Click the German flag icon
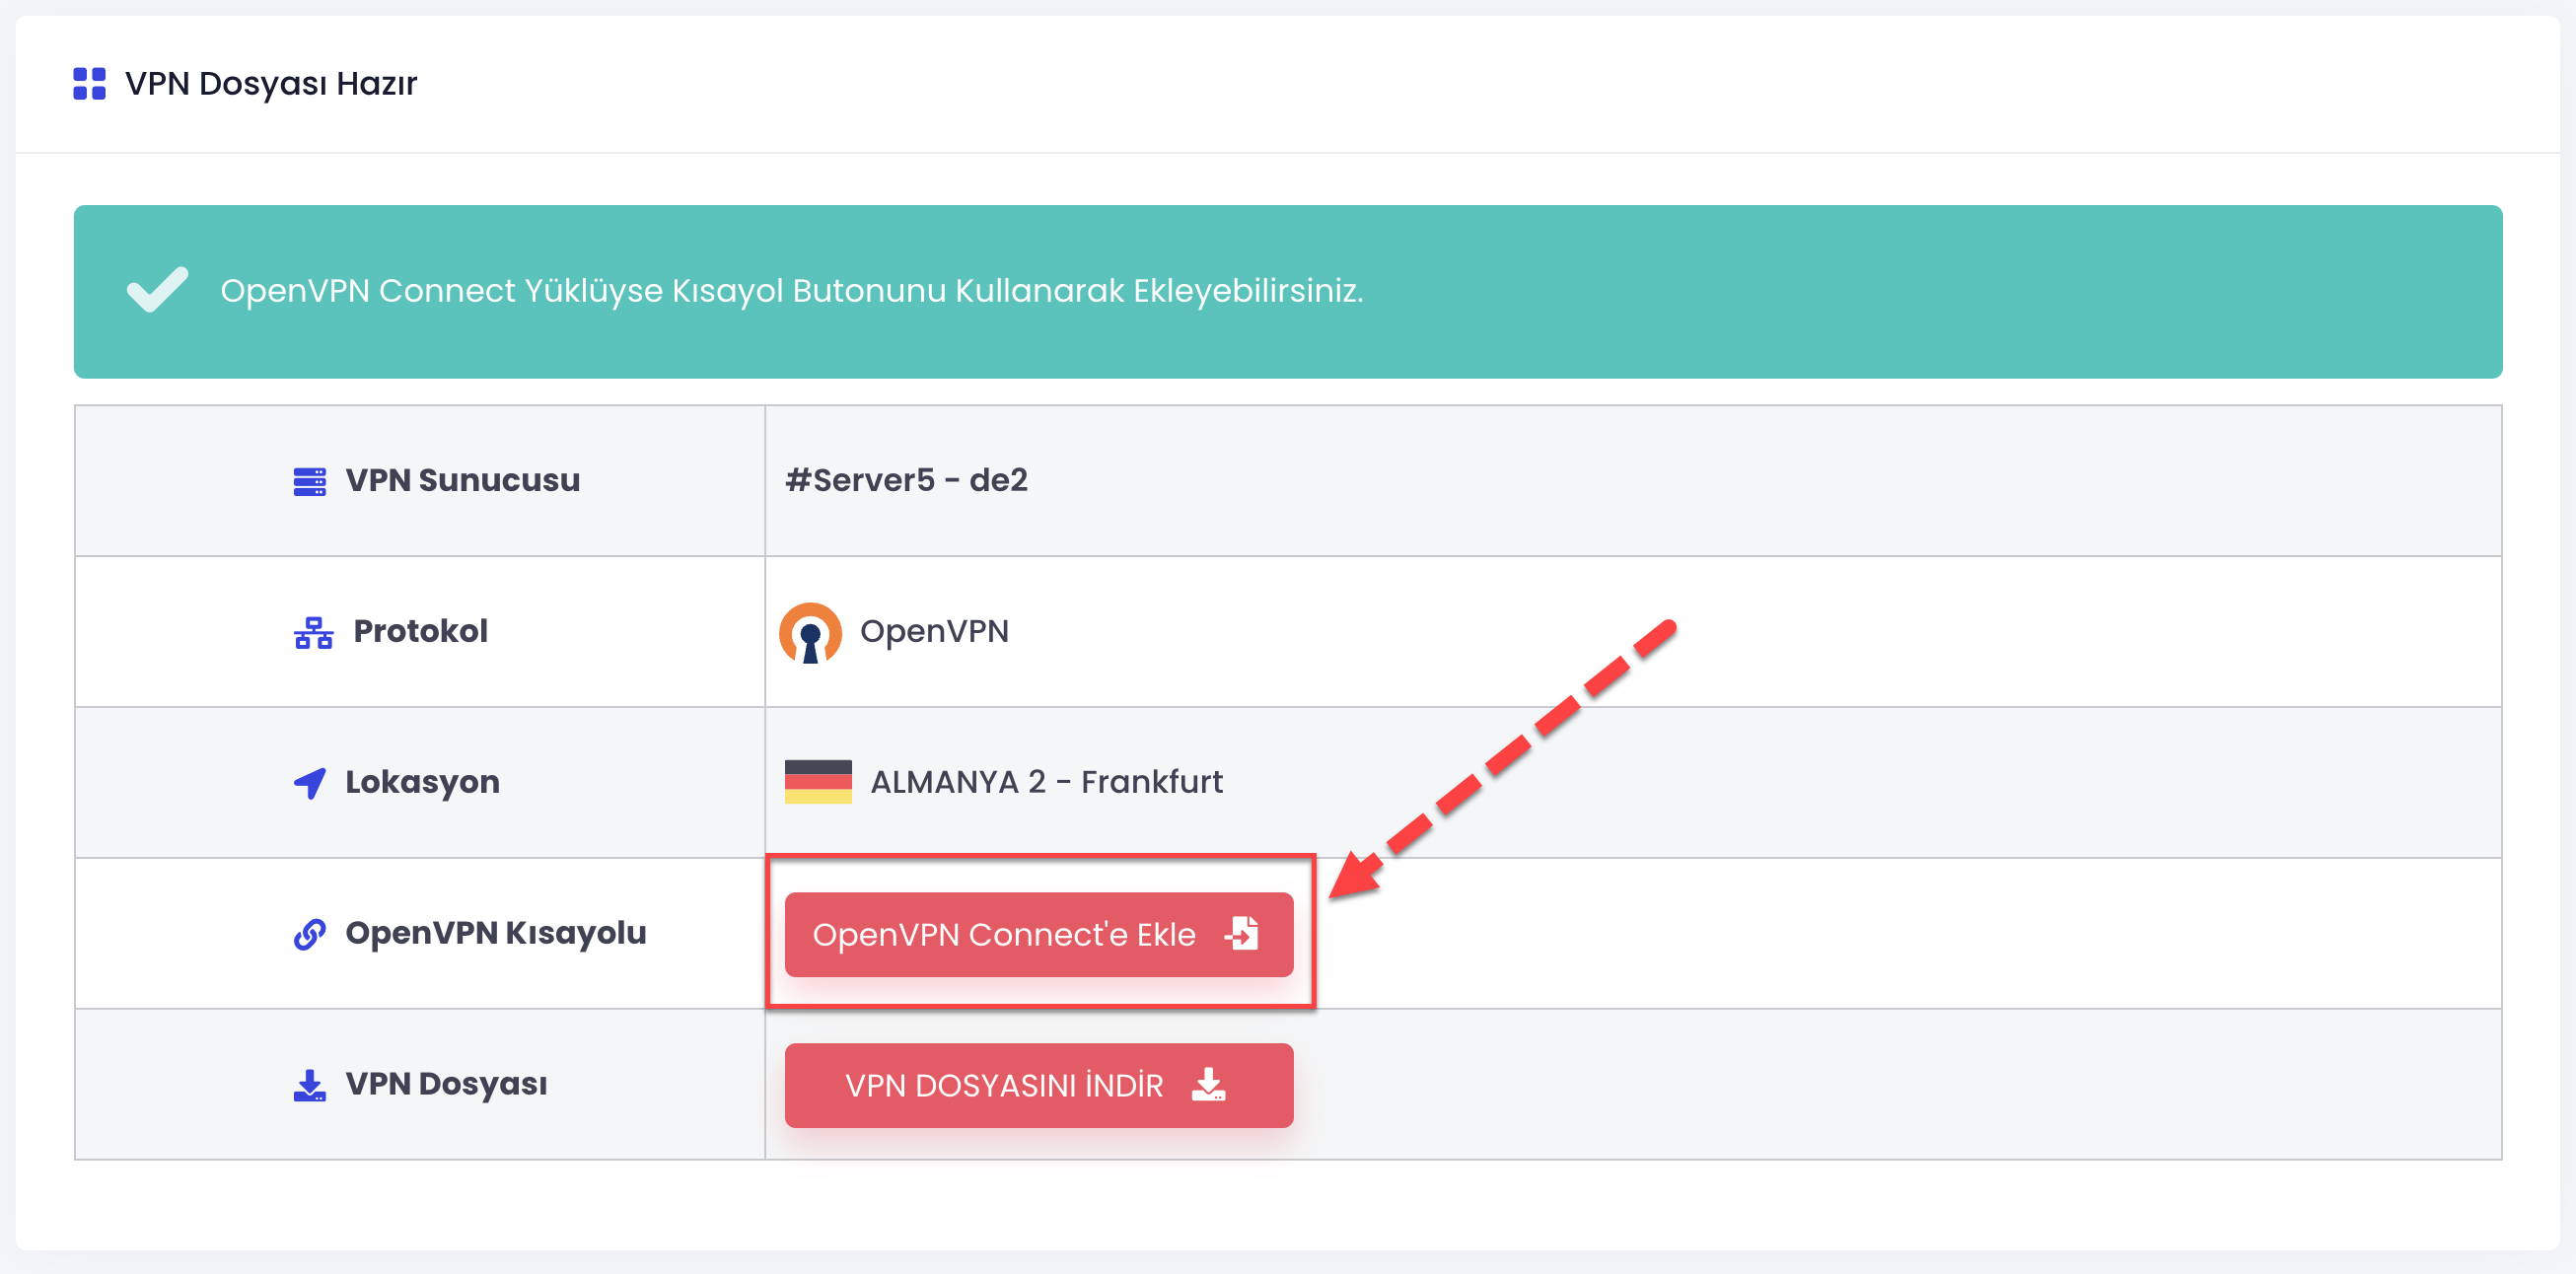This screenshot has height=1274, width=2576. tap(818, 782)
